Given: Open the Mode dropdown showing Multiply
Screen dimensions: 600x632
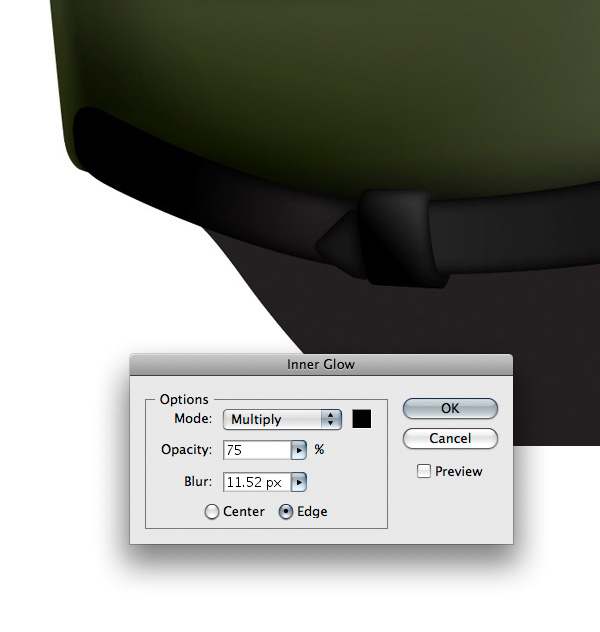Looking at the screenshot, I should 282,419.
